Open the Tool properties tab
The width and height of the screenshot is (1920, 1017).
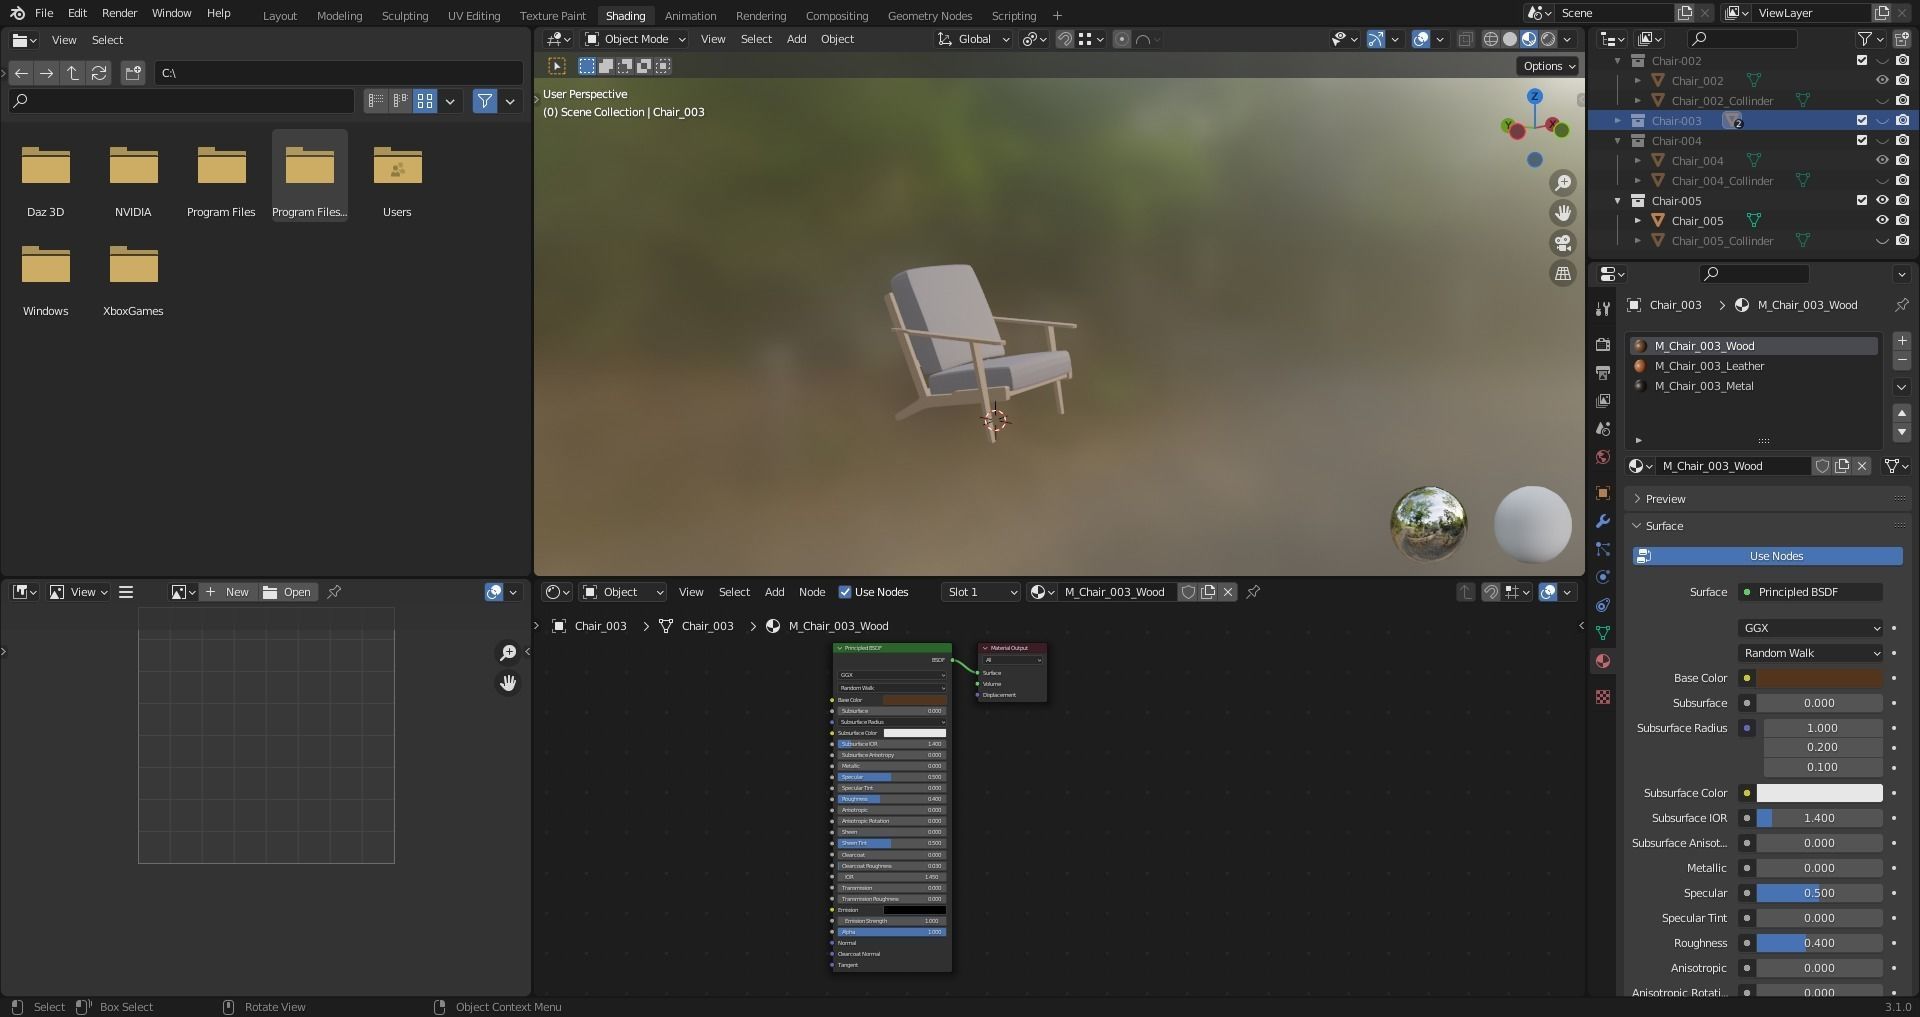(x=1603, y=309)
